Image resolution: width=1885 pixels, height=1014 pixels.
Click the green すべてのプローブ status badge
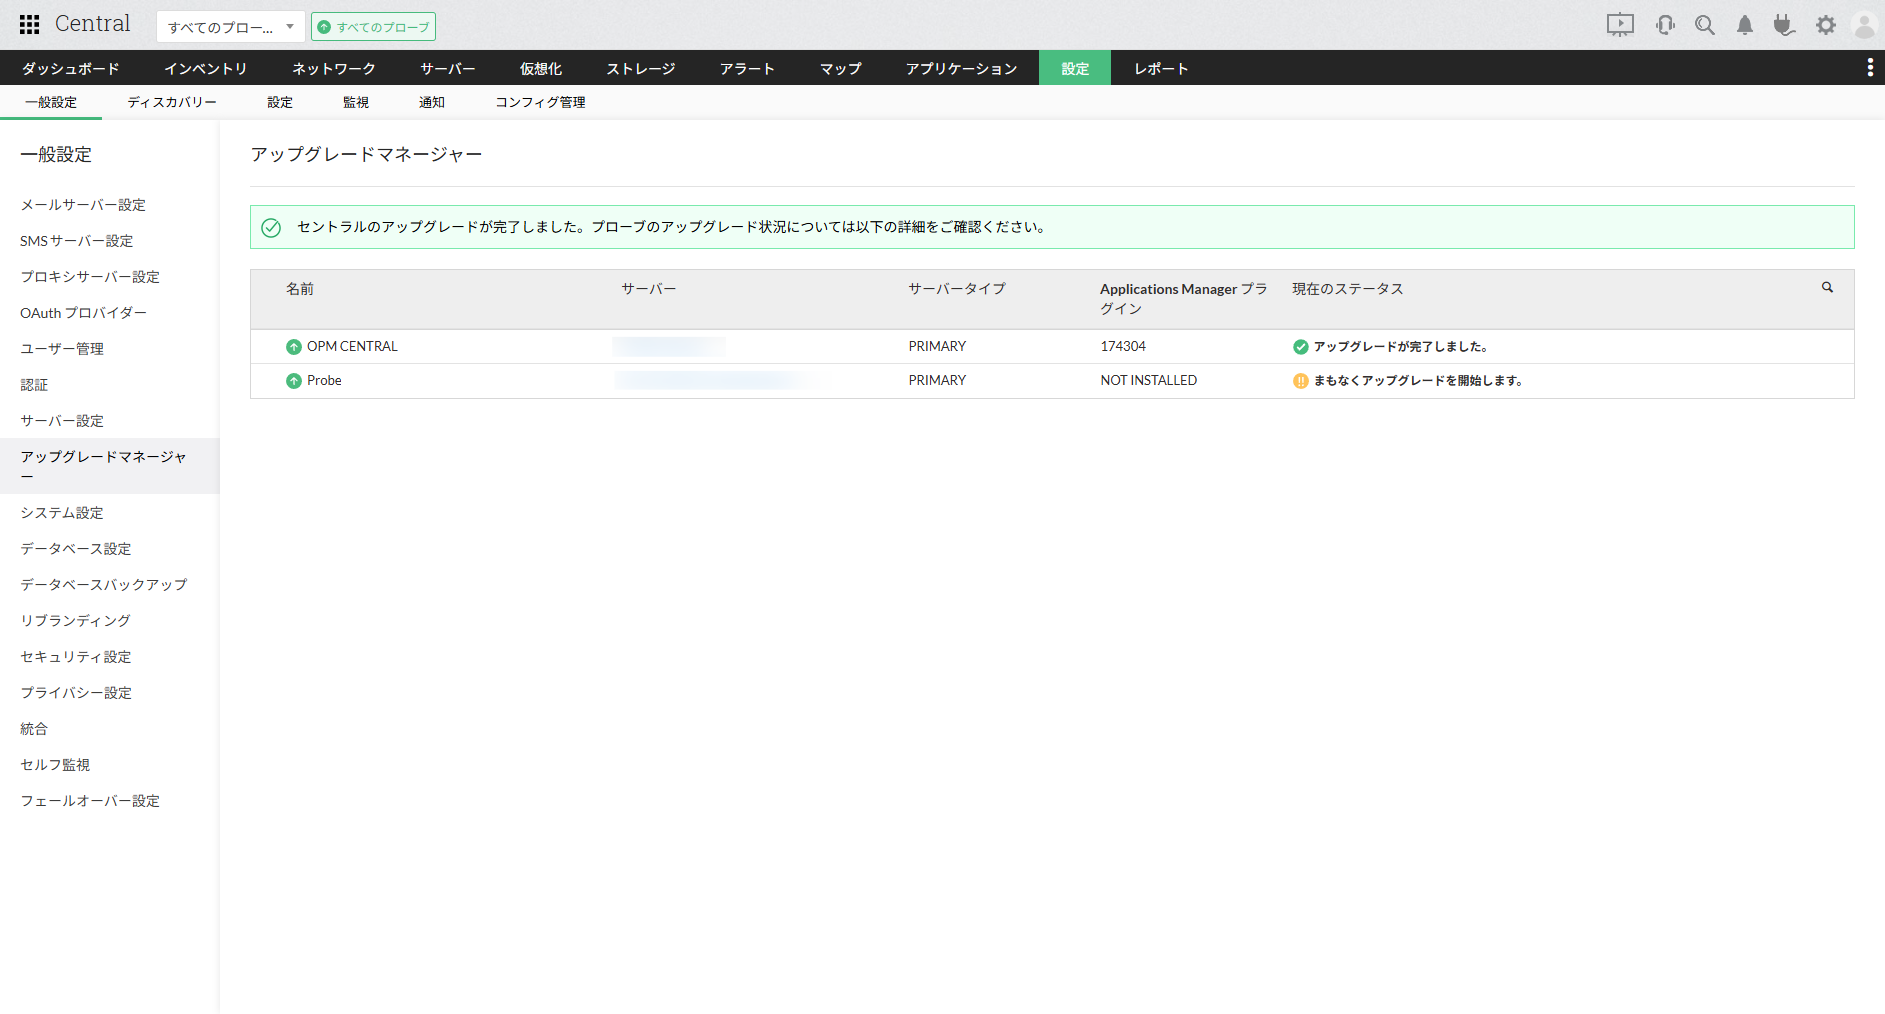(x=373, y=27)
